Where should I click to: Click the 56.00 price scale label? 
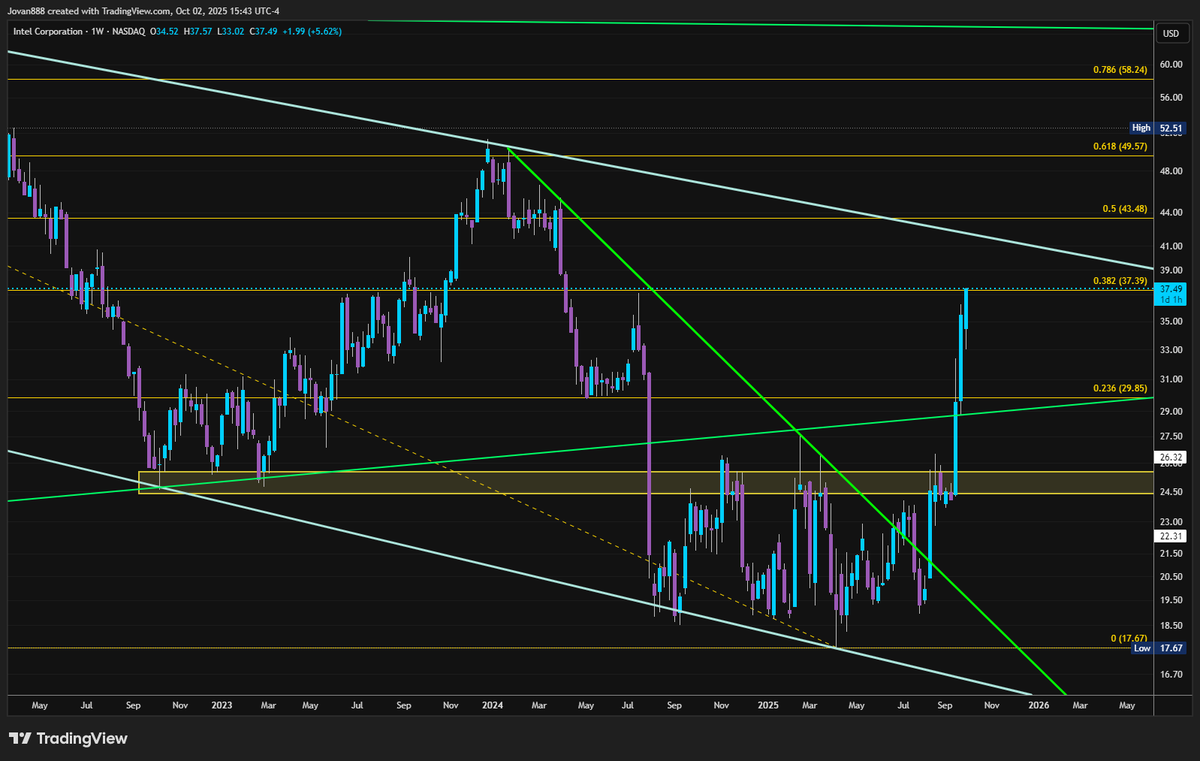click(x=1170, y=98)
